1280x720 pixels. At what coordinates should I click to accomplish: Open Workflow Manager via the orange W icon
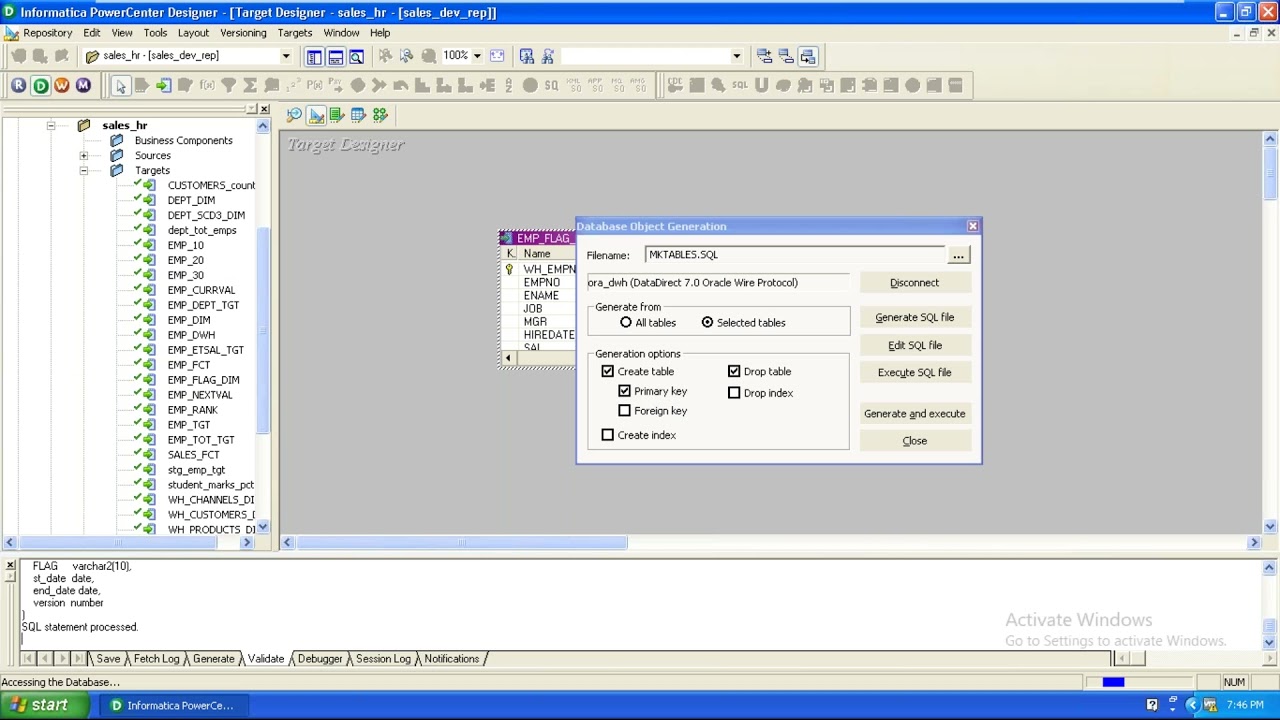62,86
